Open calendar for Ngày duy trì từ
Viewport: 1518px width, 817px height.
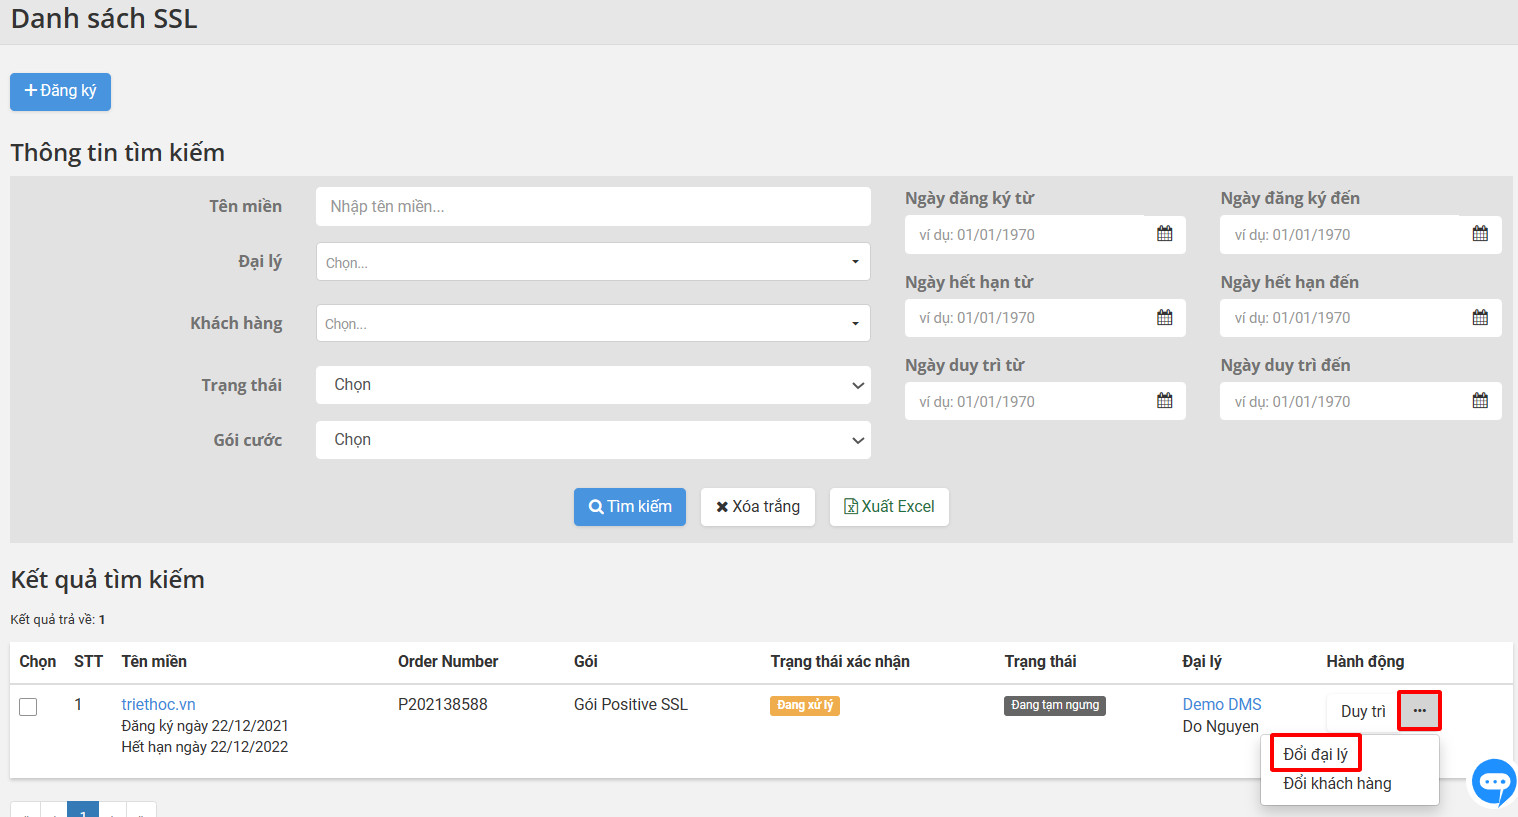1165,401
